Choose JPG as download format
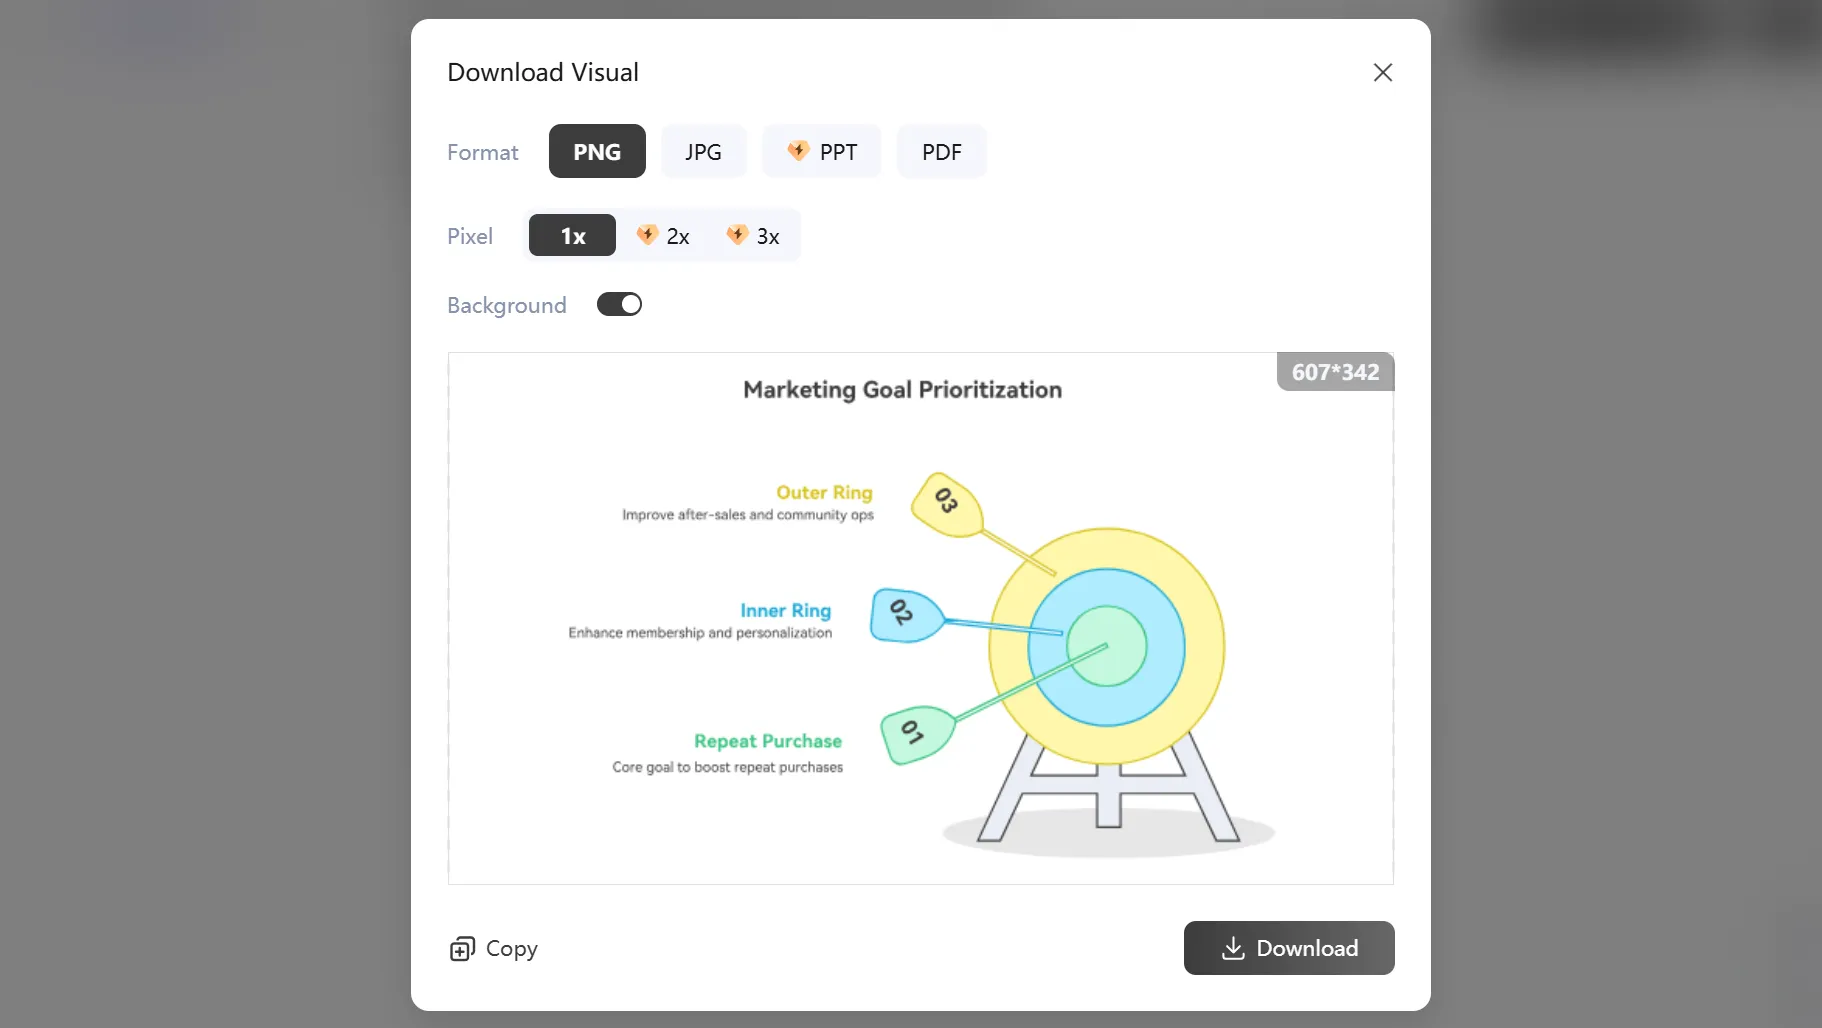The width and height of the screenshot is (1822, 1028). tap(703, 152)
